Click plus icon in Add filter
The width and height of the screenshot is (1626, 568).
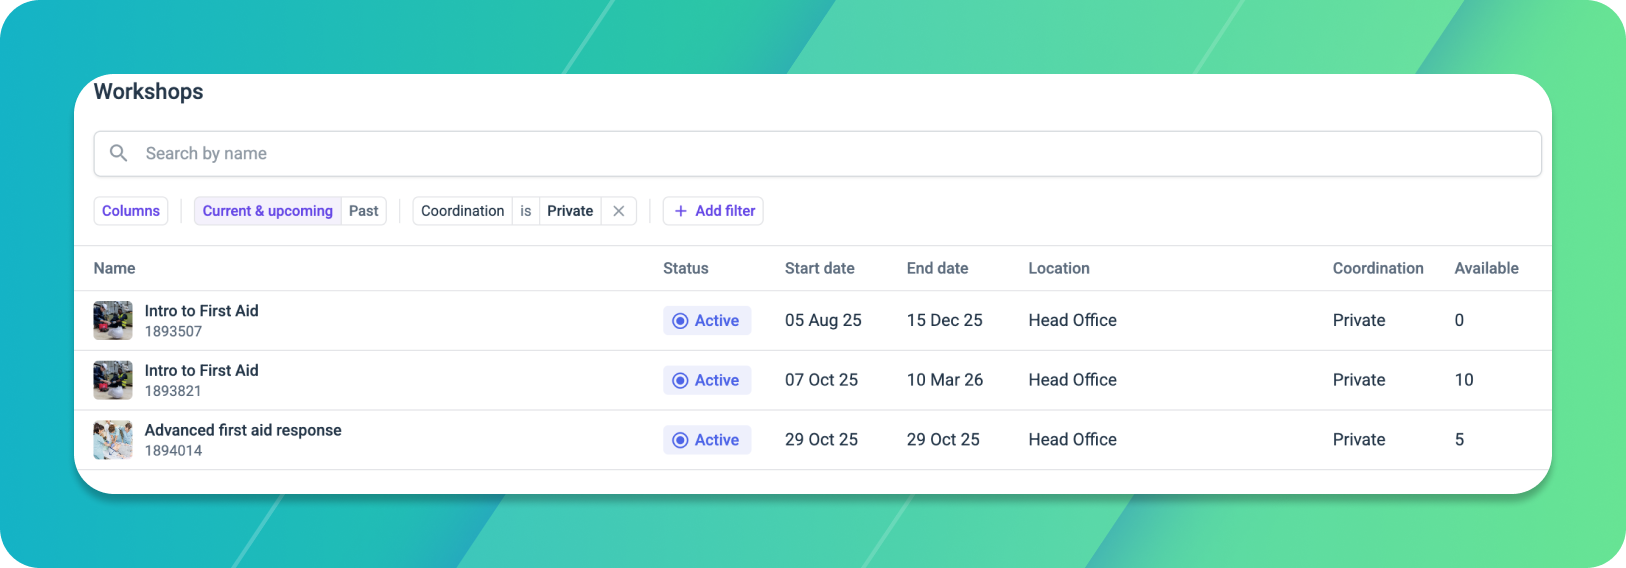pyautogui.click(x=680, y=211)
